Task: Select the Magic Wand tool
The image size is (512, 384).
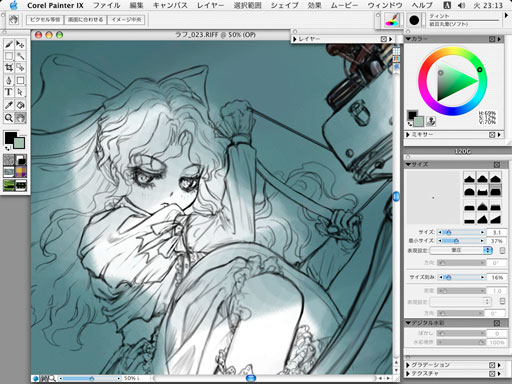Action: pyautogui.click(x=20, y=56)
